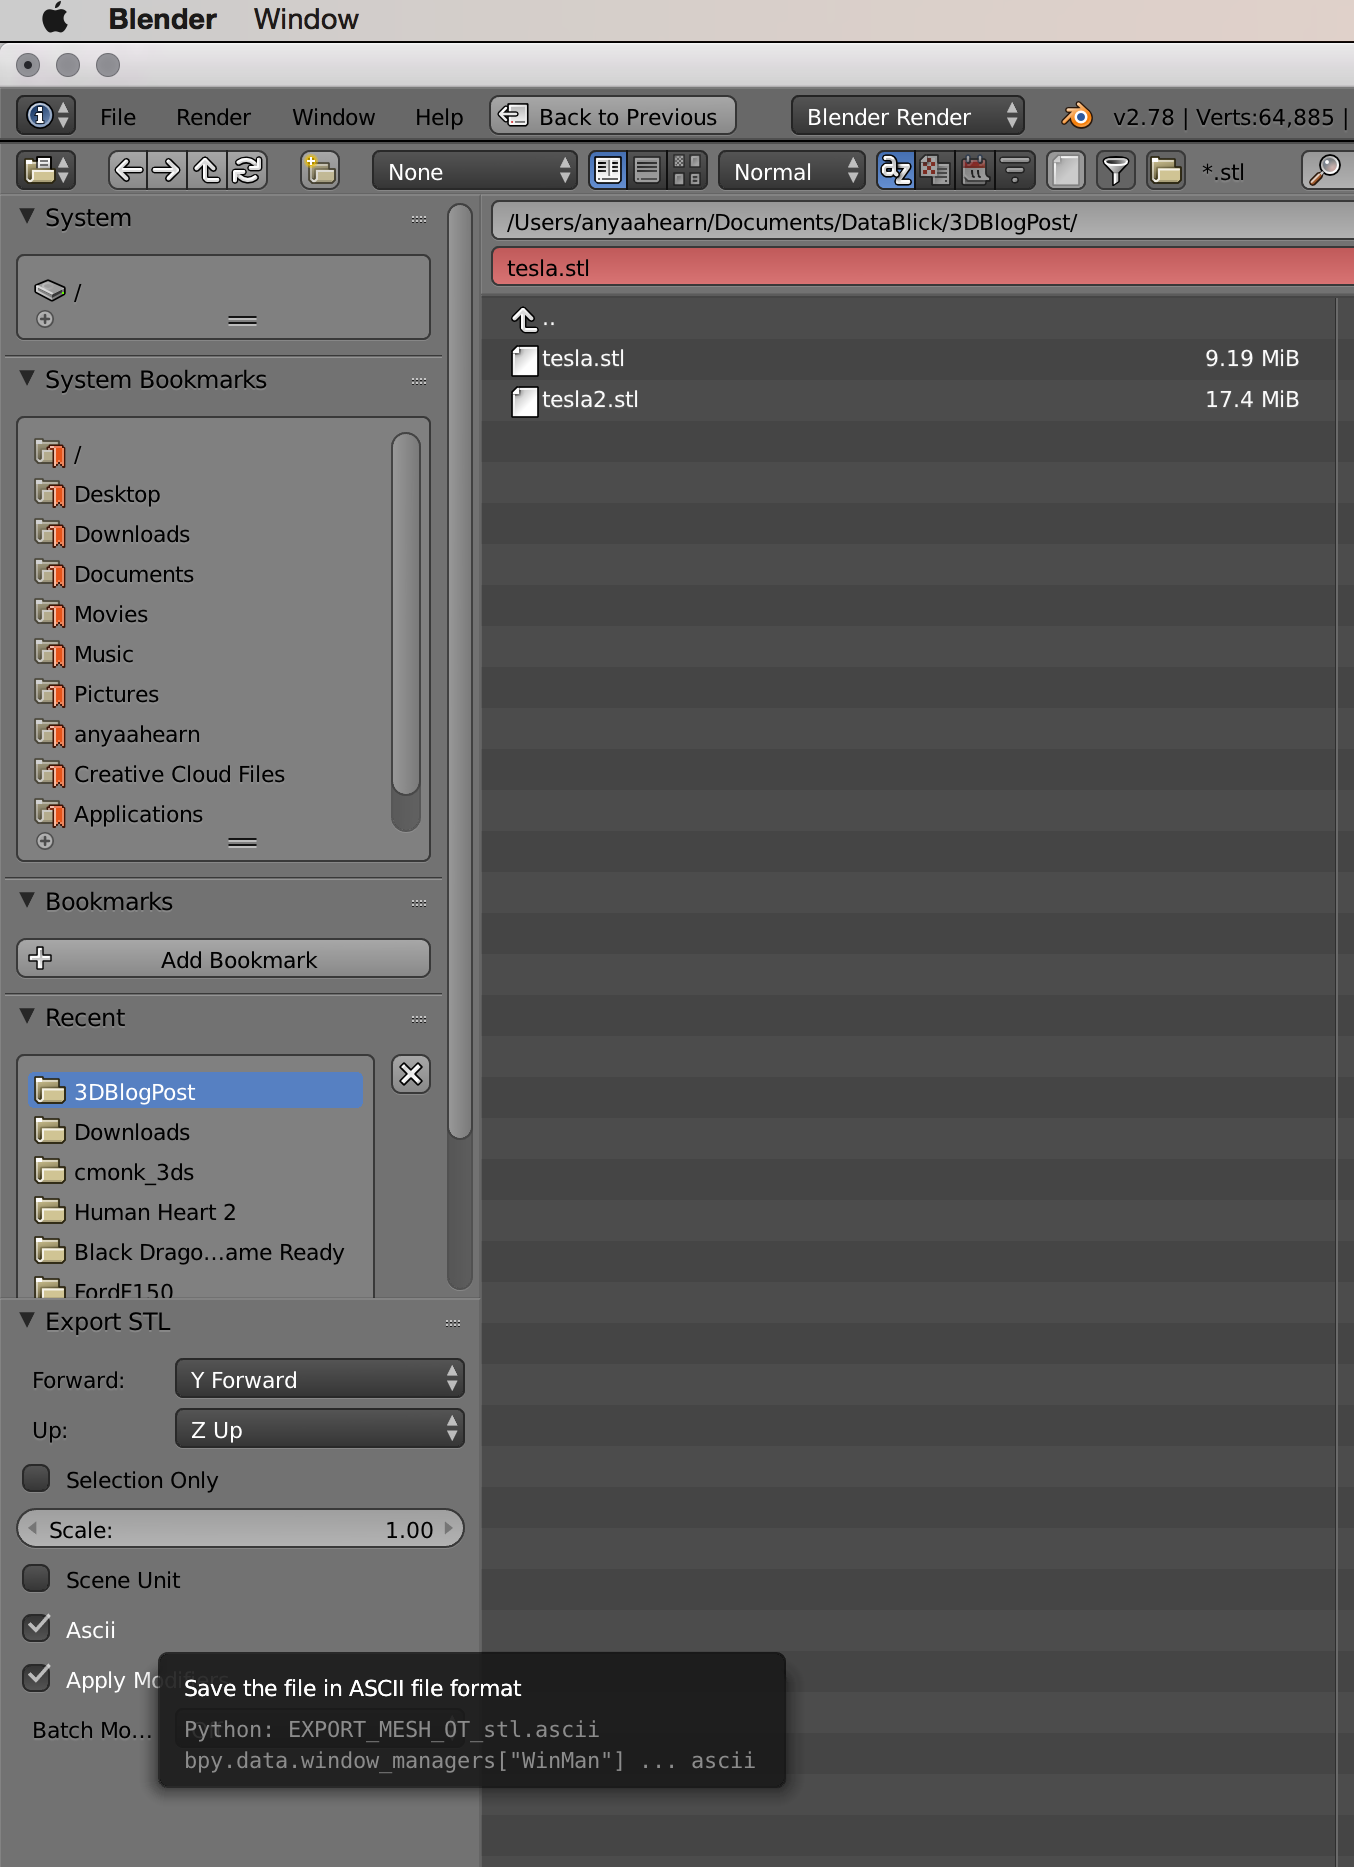
Task: Click plus icon under System Bookmarks list
Action: tap(45, 841)
